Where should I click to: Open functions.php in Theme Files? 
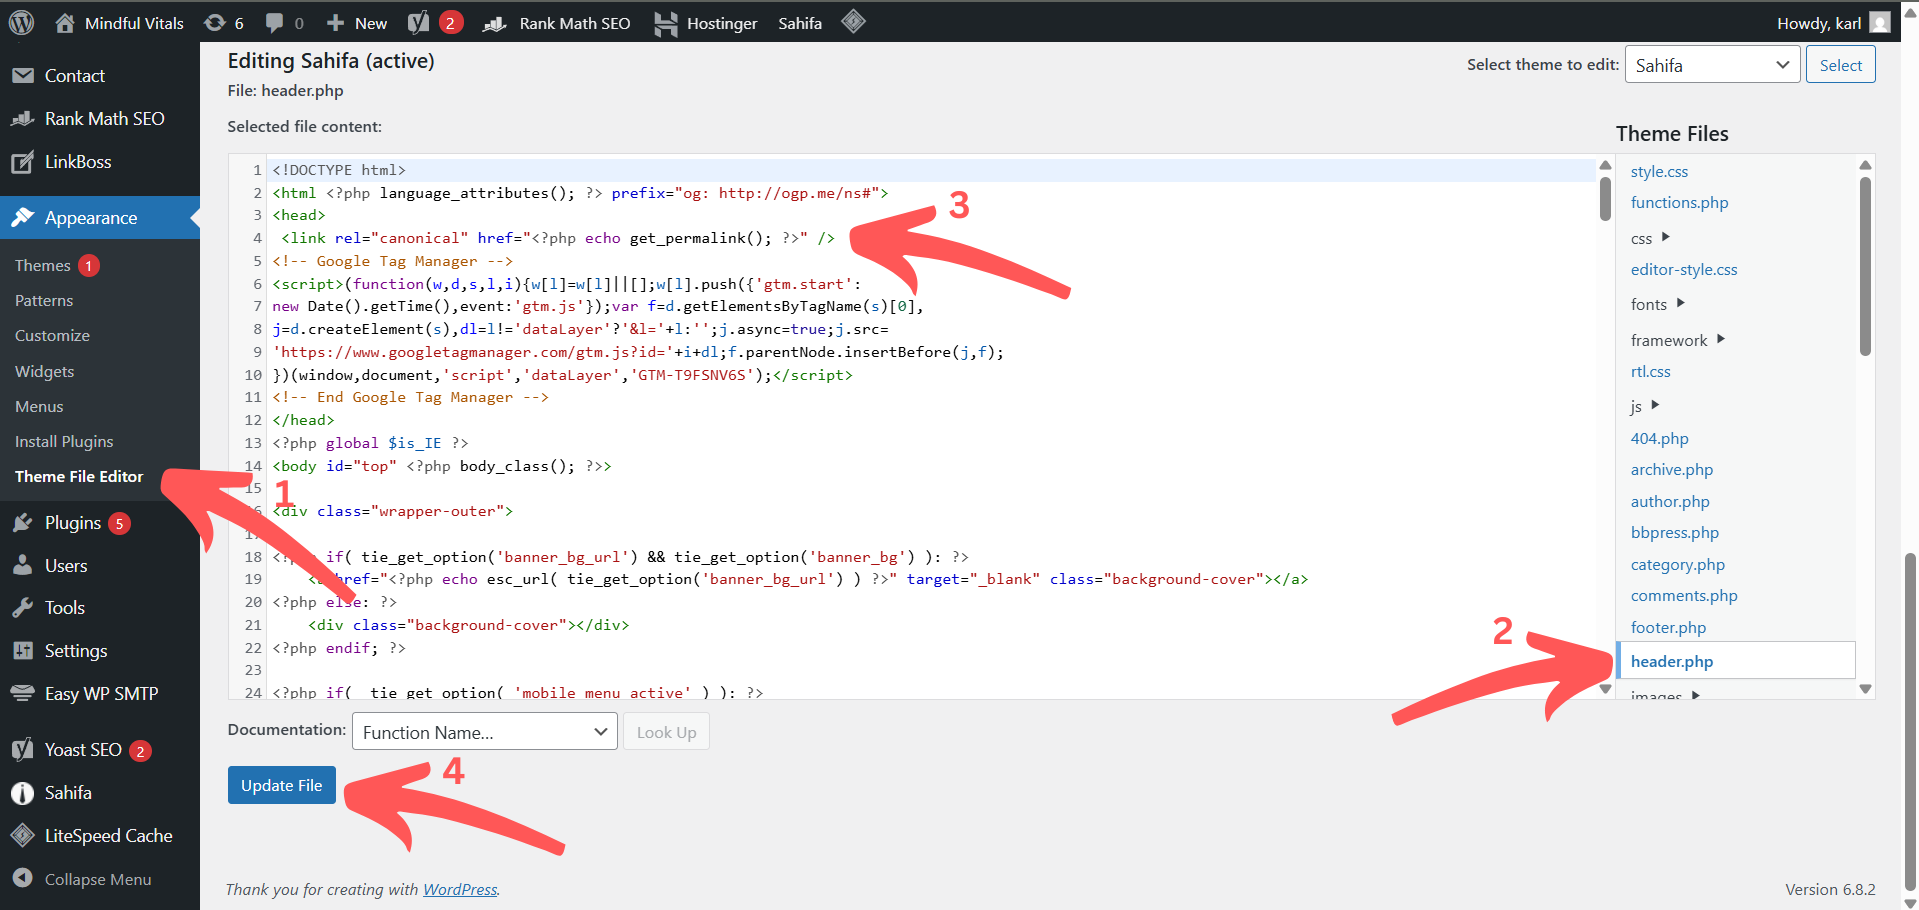pos(1679,202)
